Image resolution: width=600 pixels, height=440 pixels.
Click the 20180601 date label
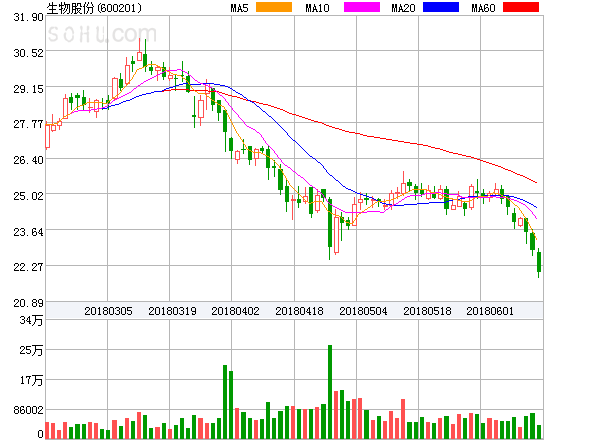pyautogui.click(x=490, y=311)
